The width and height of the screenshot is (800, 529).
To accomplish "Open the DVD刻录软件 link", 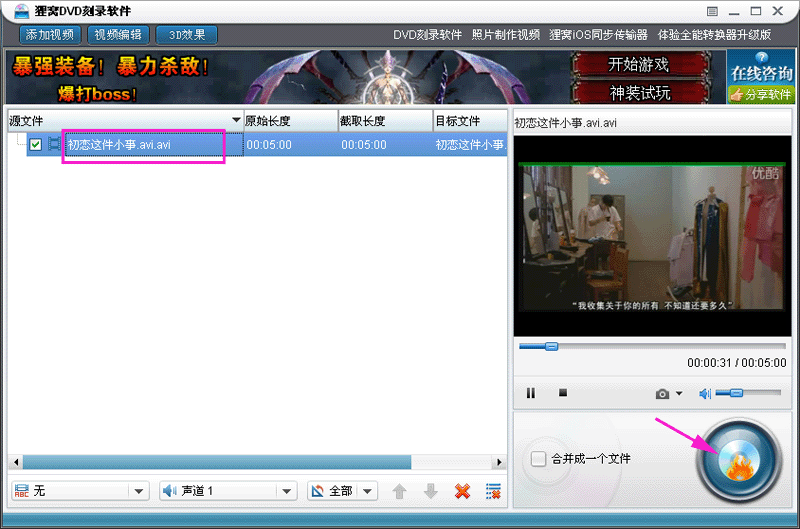I will tap(428, 35).
